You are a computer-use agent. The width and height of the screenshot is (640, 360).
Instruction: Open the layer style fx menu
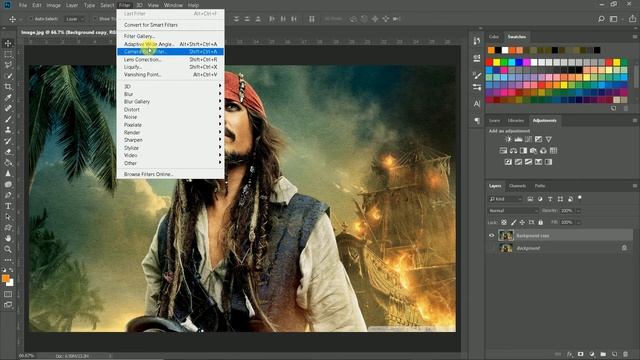tap(569, 354)
